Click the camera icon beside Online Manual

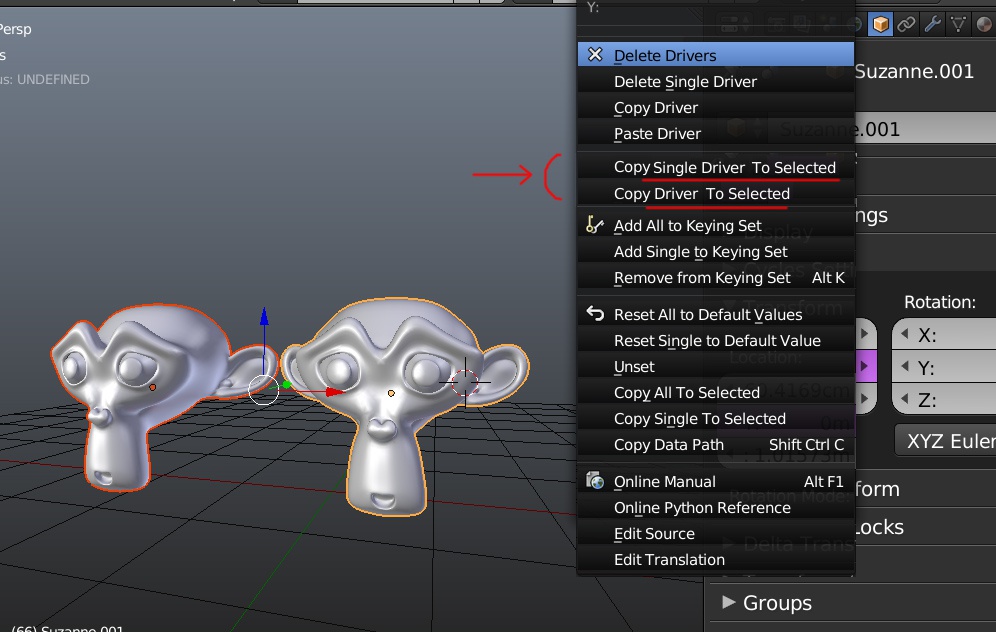coord(595,481)
